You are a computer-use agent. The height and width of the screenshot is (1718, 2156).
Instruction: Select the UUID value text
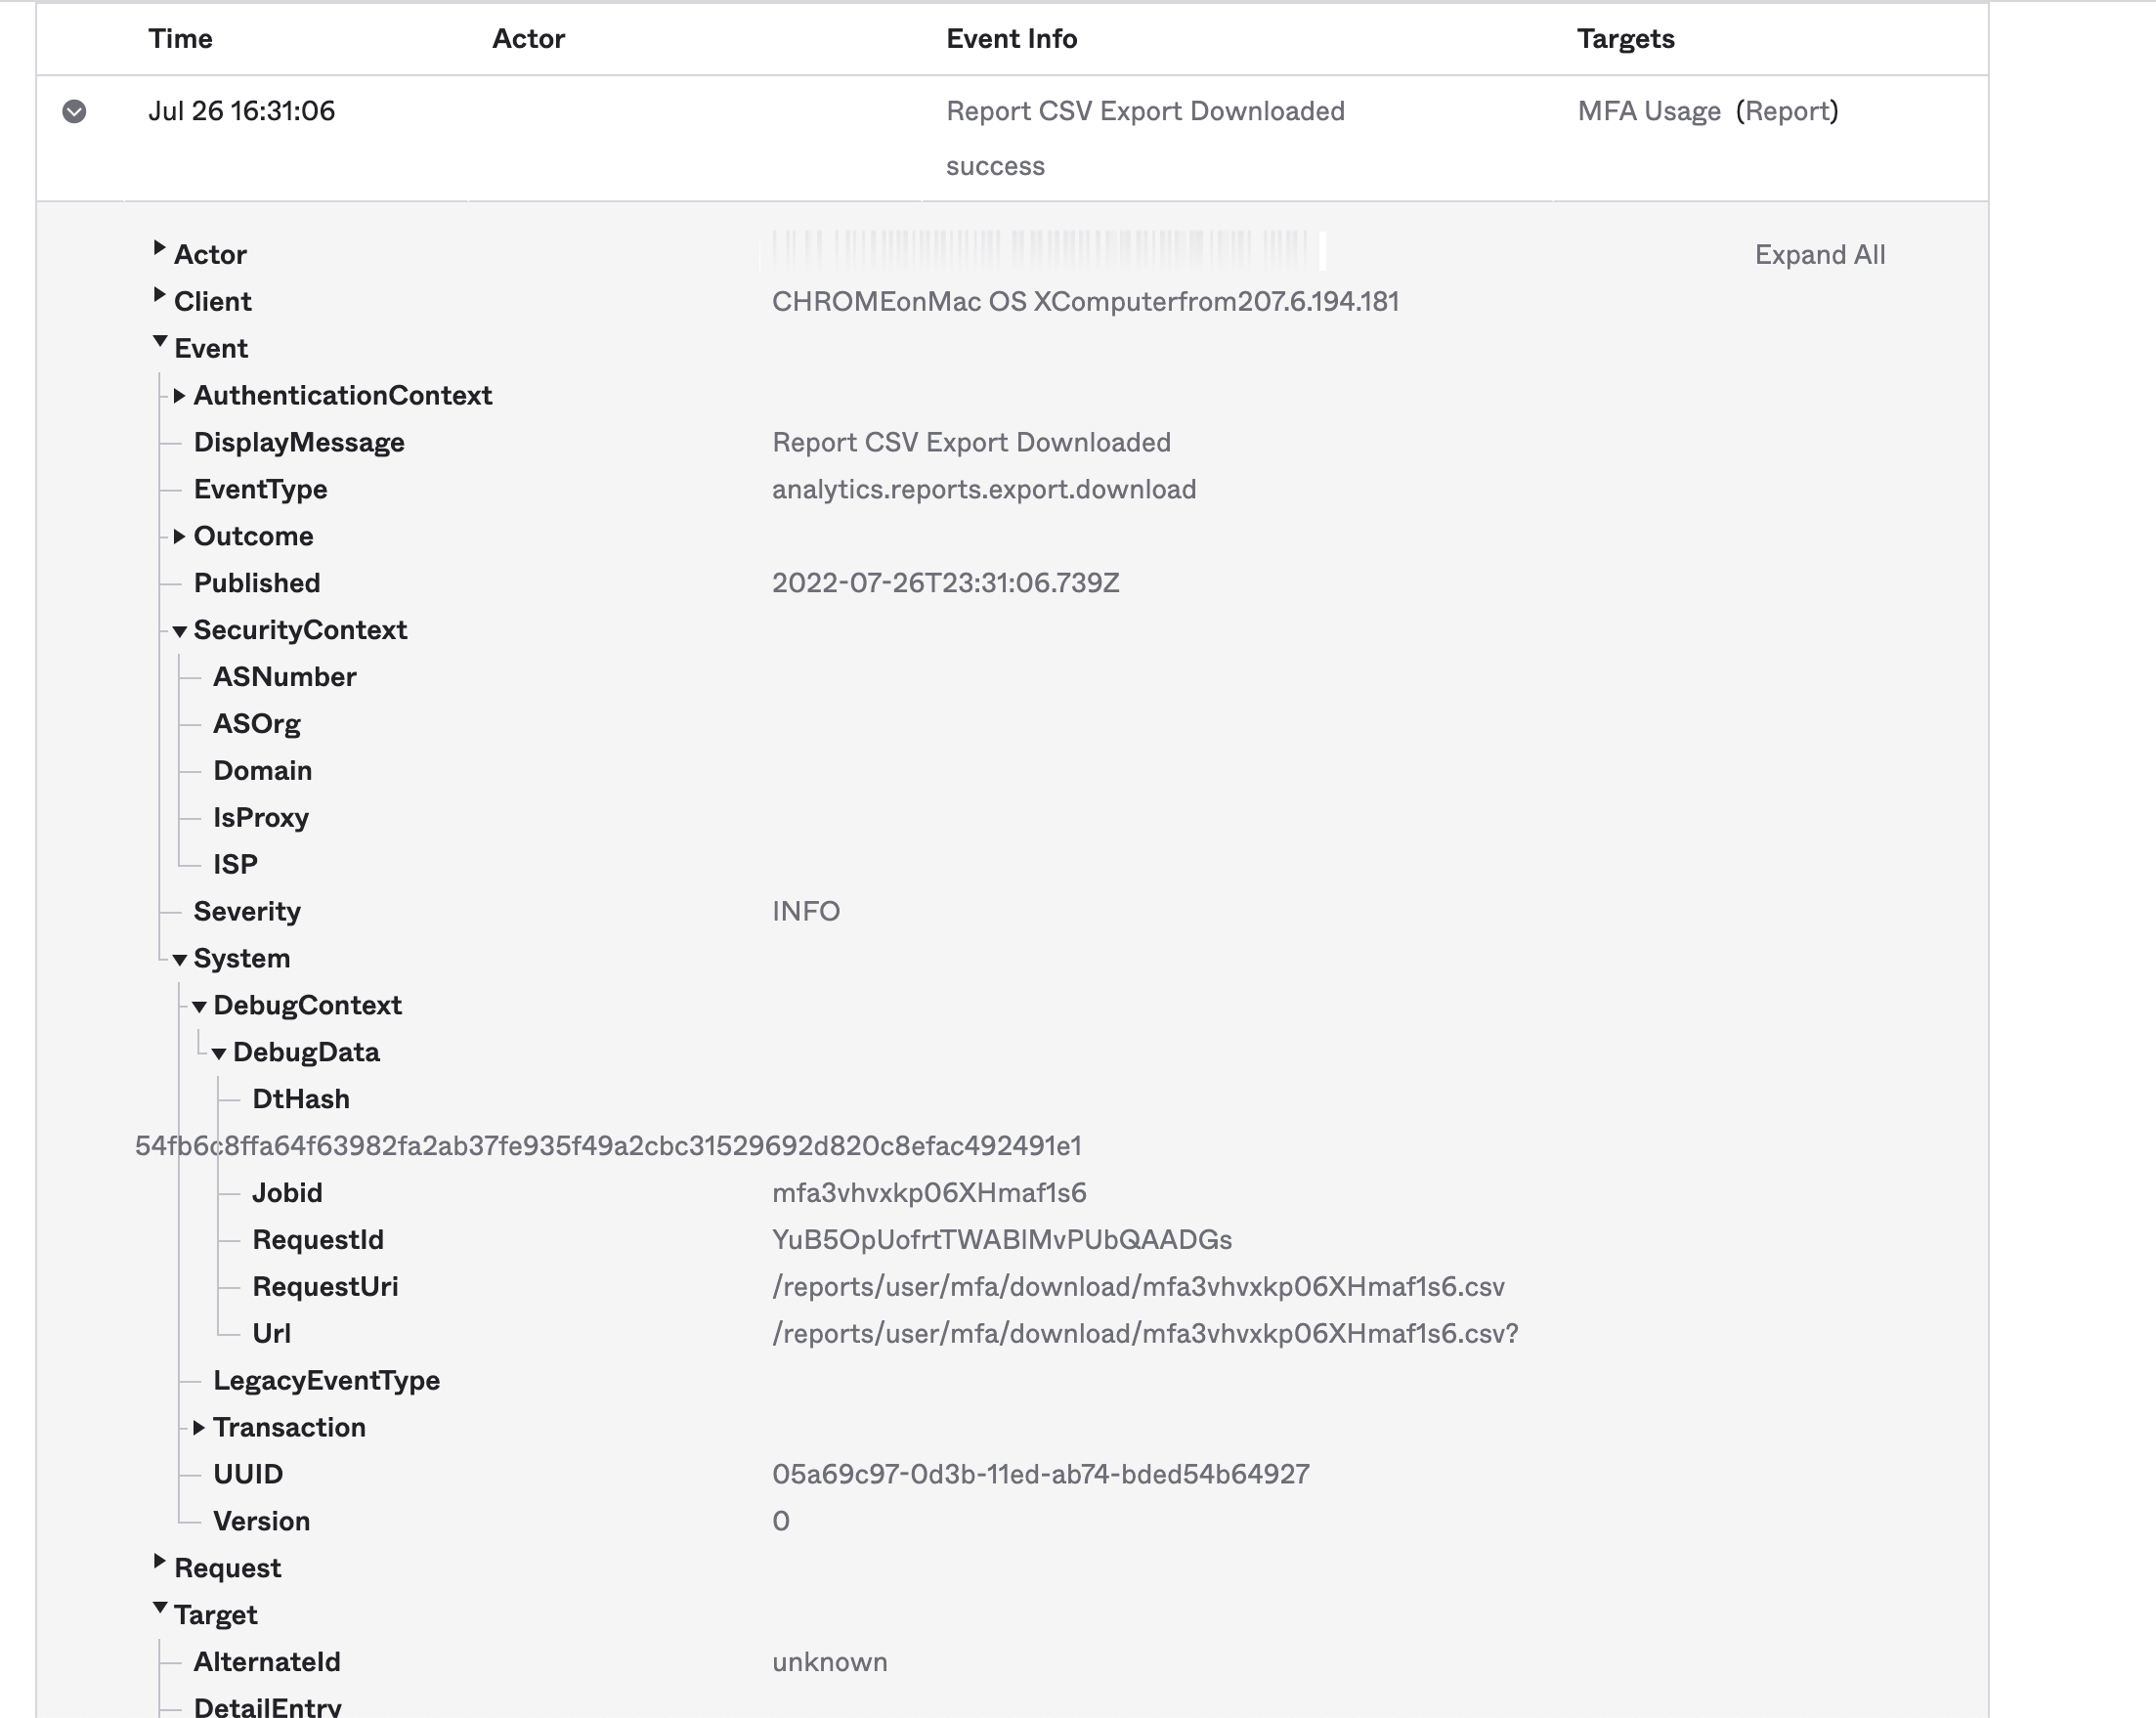point(1041,1474)
